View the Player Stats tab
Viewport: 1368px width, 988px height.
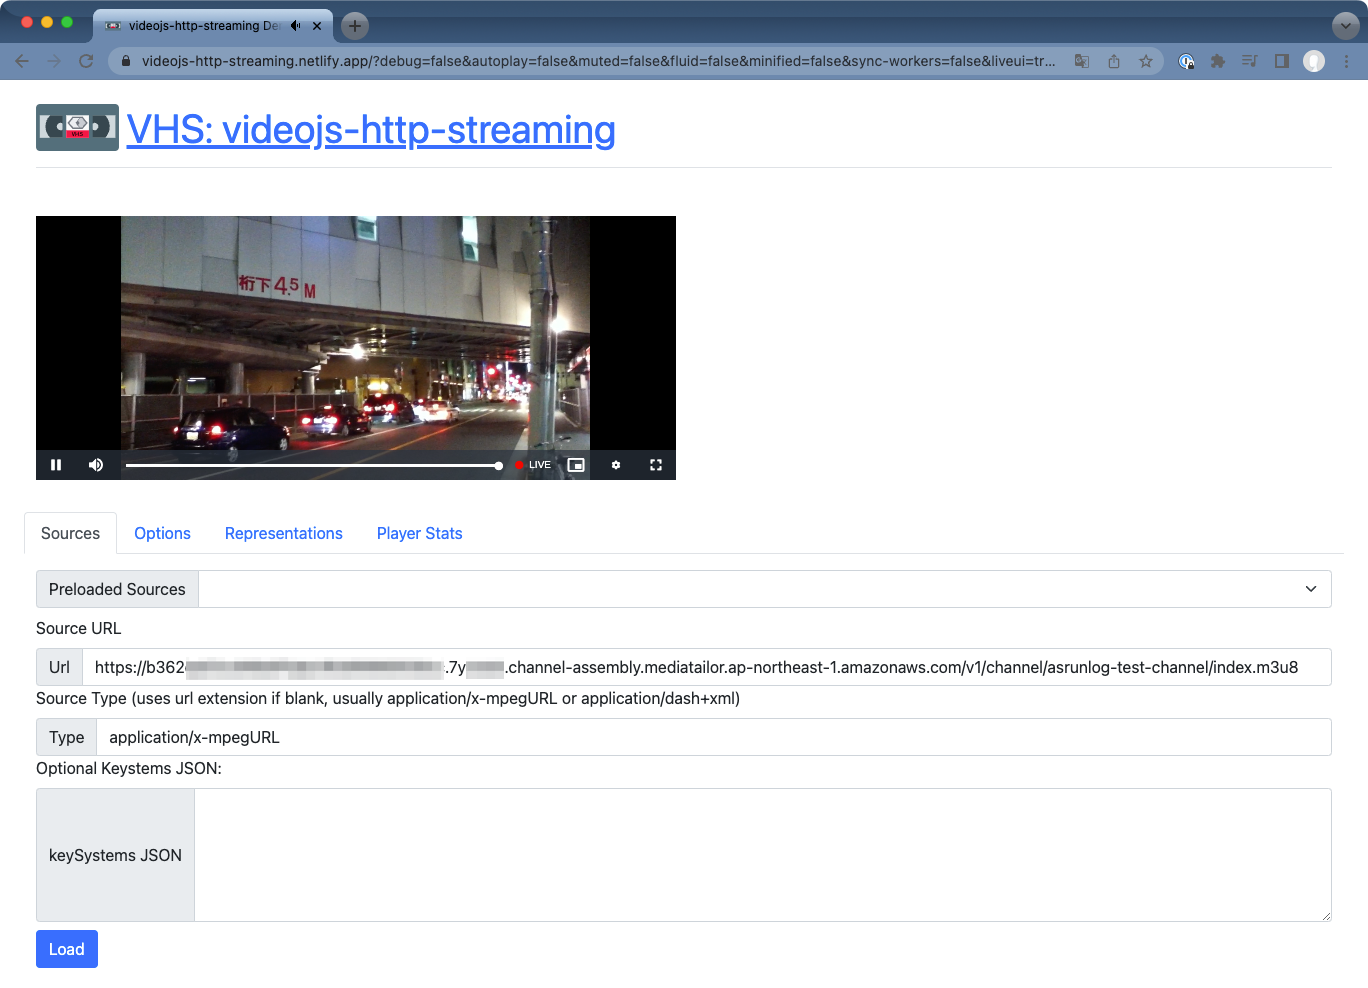[419, 534]
